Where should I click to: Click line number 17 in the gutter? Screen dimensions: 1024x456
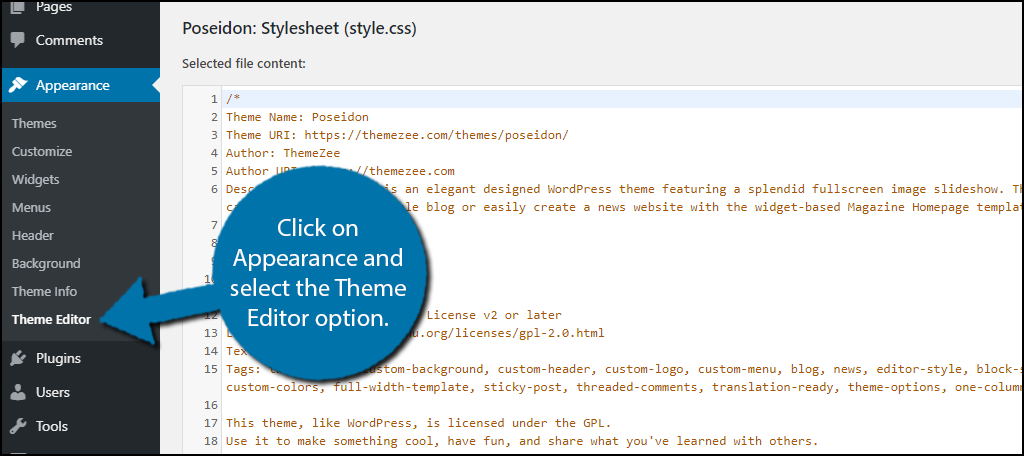pos(210,423)
